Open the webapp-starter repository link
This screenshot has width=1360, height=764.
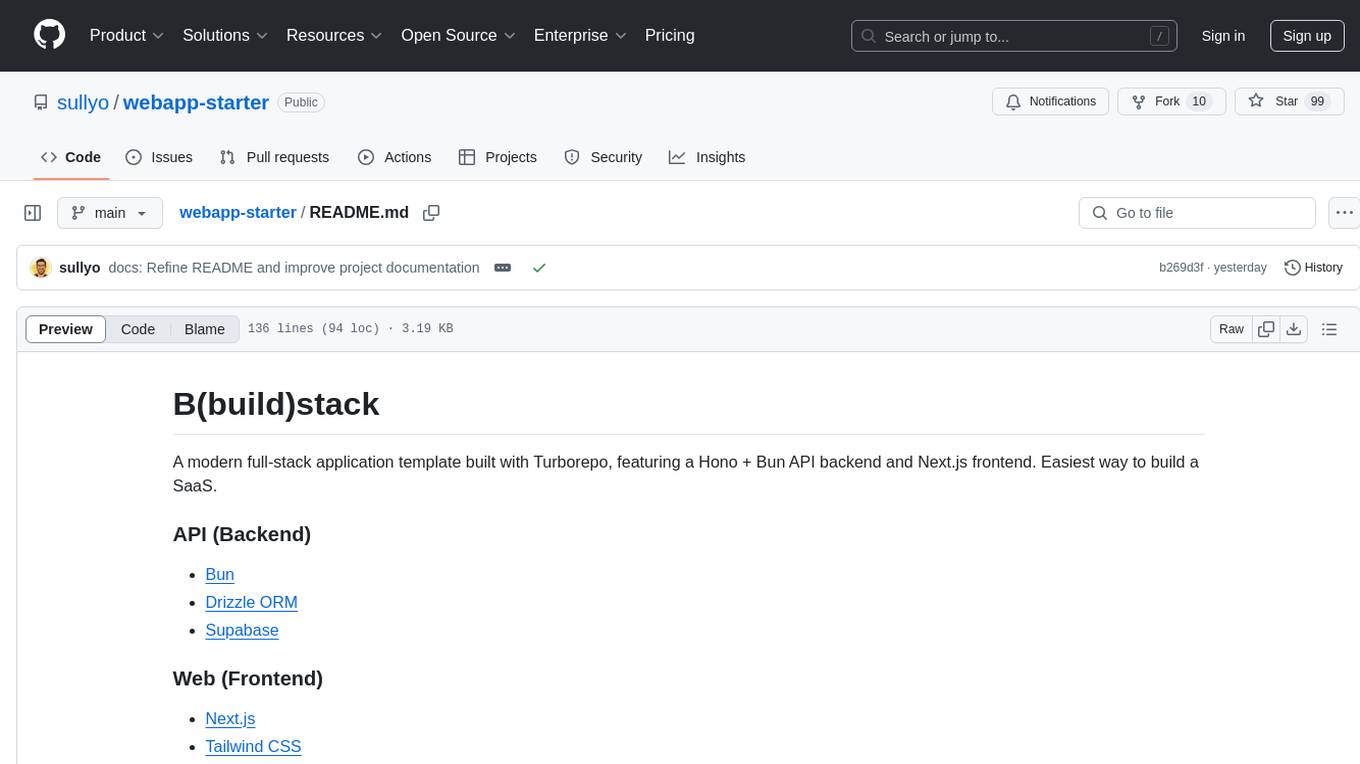click(196, 102)
